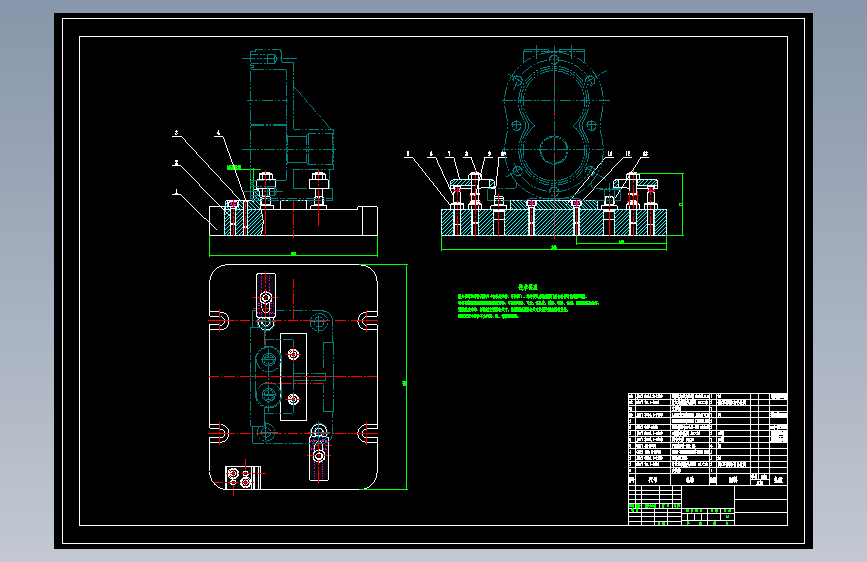Click the upper-left U-slot on the plan view base plate
This screenshot has width=867, height=562.
point(220,321)
